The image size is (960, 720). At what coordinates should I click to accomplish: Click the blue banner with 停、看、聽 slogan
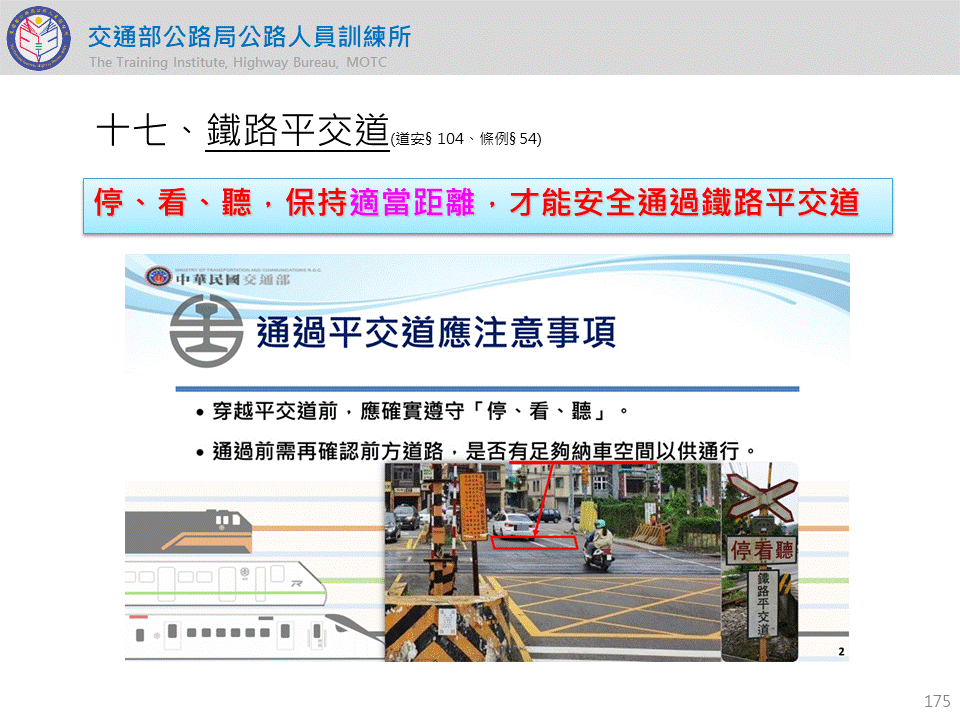(x=487, y=205)
